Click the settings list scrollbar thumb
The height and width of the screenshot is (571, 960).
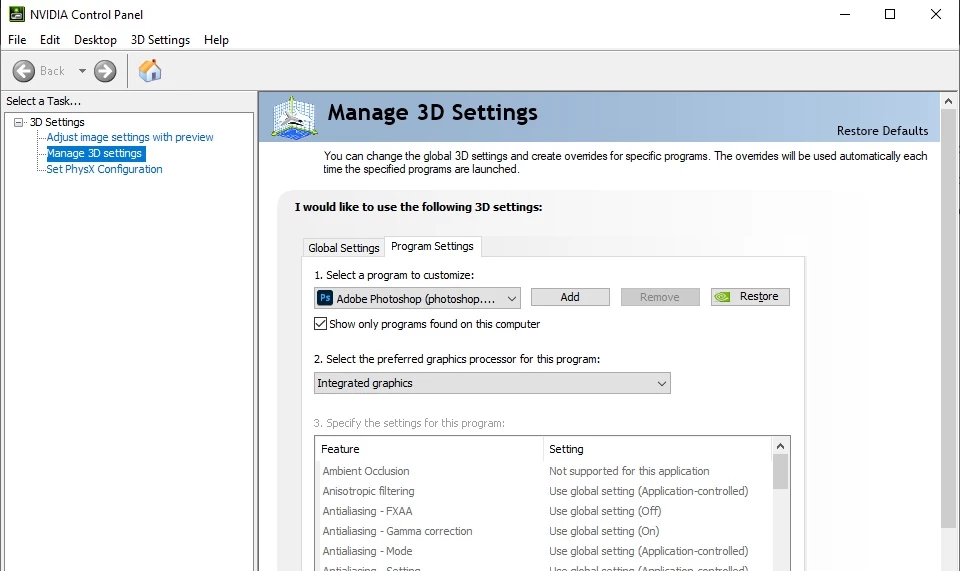[780, 472]
